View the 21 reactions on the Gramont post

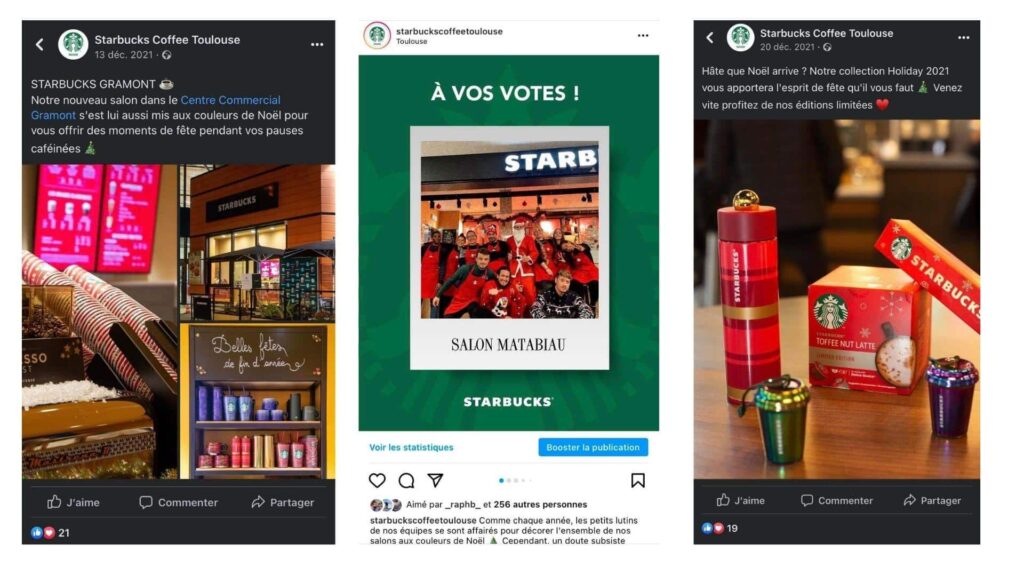click(50, 533)
